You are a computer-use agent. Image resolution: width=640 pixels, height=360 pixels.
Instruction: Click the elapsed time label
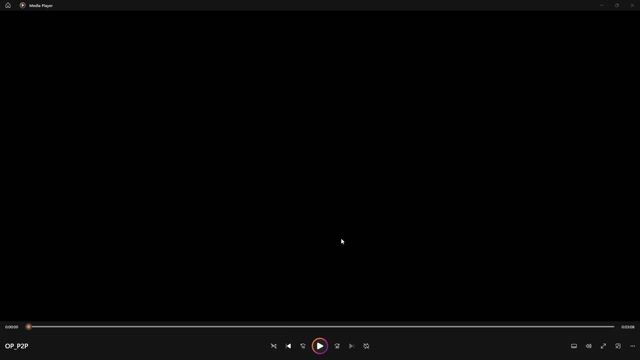11,327
